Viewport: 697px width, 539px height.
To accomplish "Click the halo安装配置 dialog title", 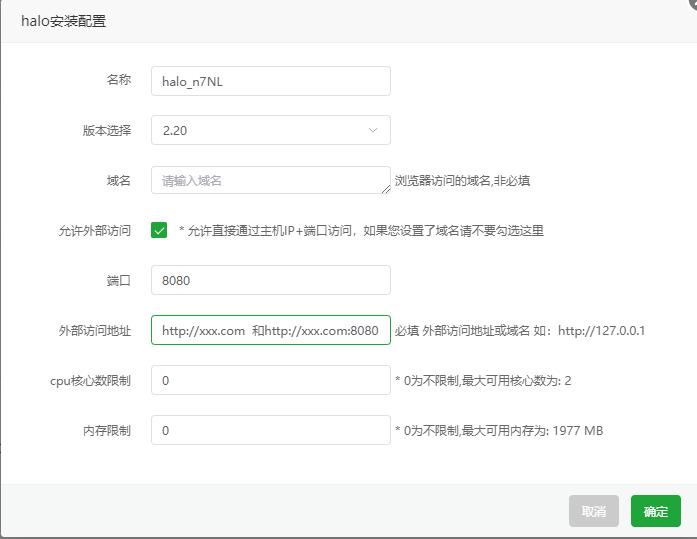I will [x=64, y=21].
